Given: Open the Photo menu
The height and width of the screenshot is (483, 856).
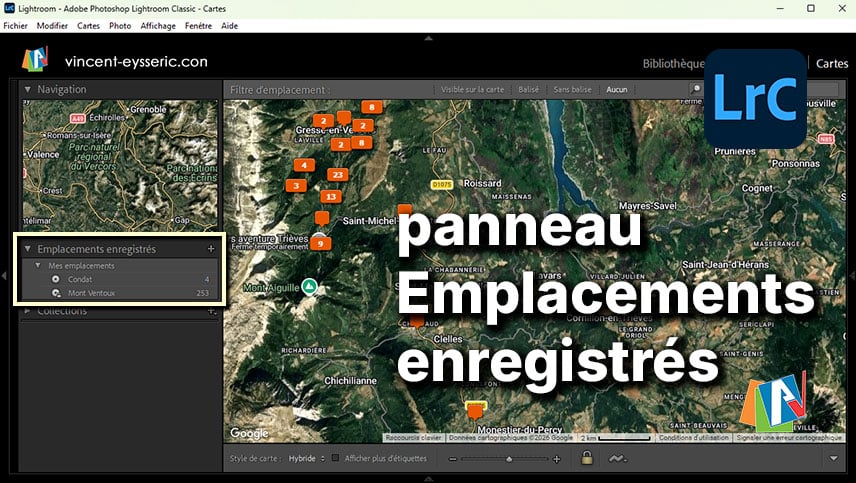Looking at the screenshot, I should [x=120, y=25].
